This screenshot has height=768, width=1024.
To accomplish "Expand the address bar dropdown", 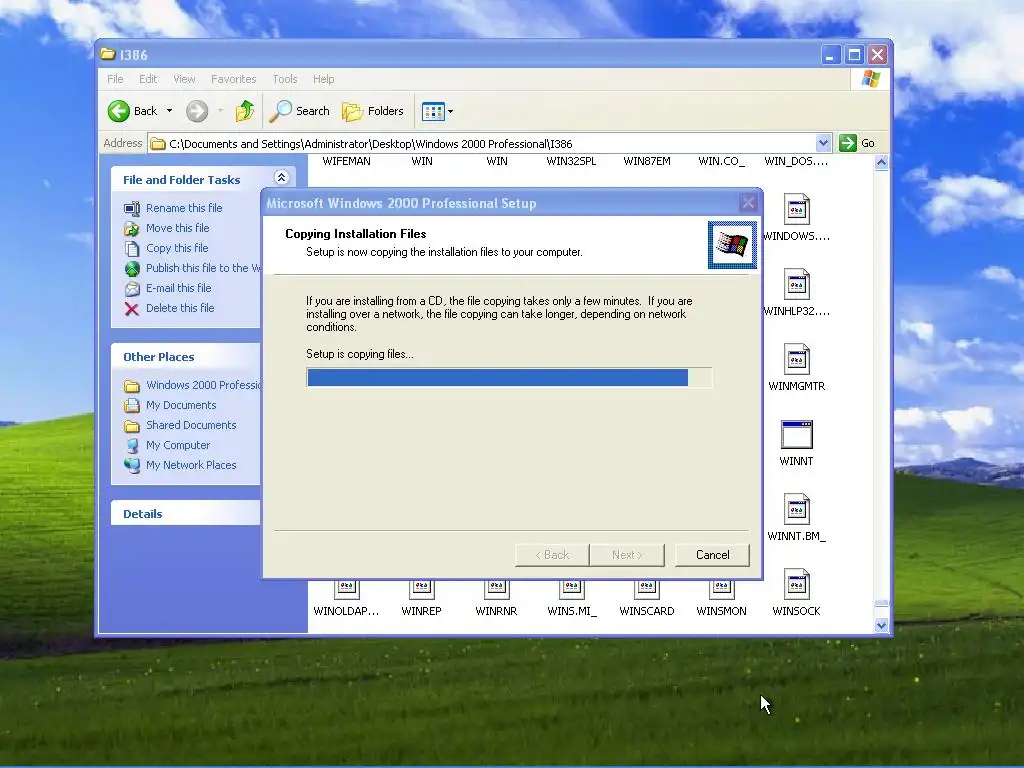I will click(x=823, y=143).
